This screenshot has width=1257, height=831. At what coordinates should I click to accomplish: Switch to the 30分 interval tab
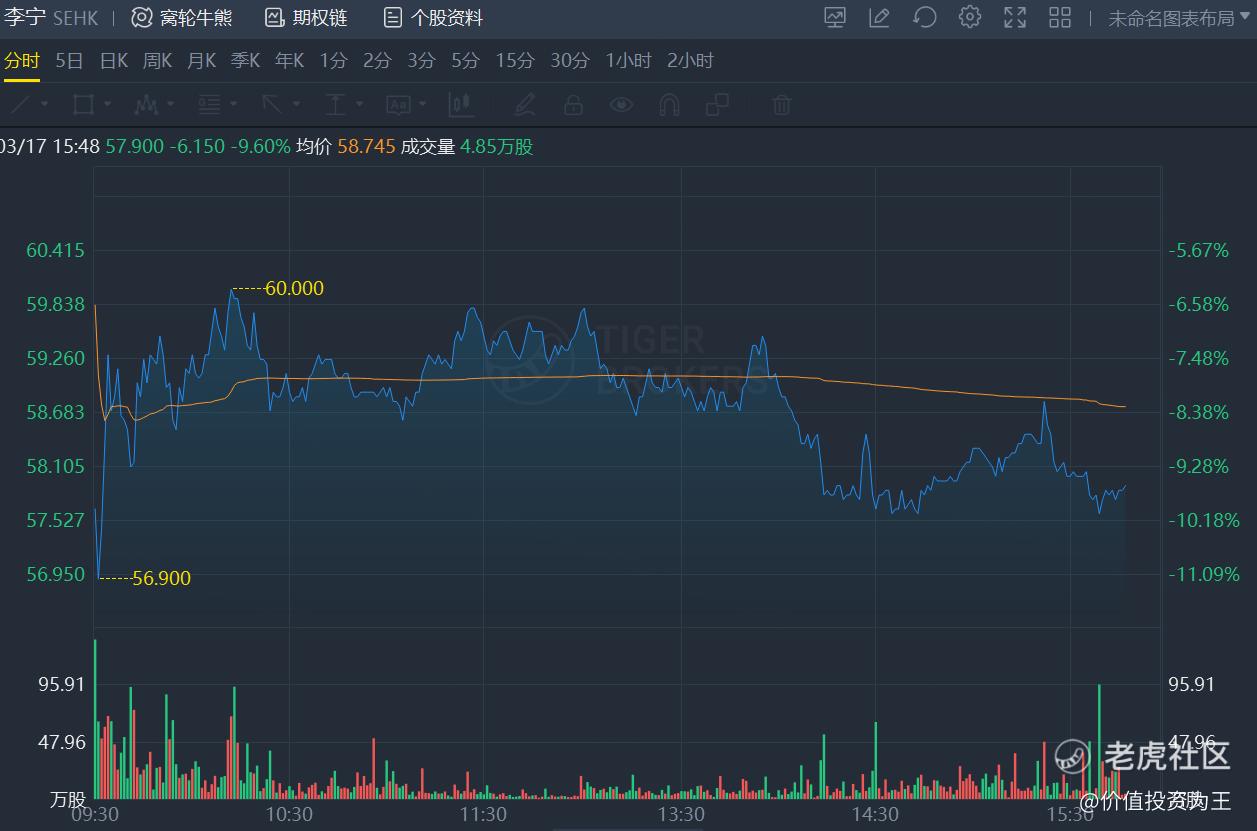pos(570,61)
